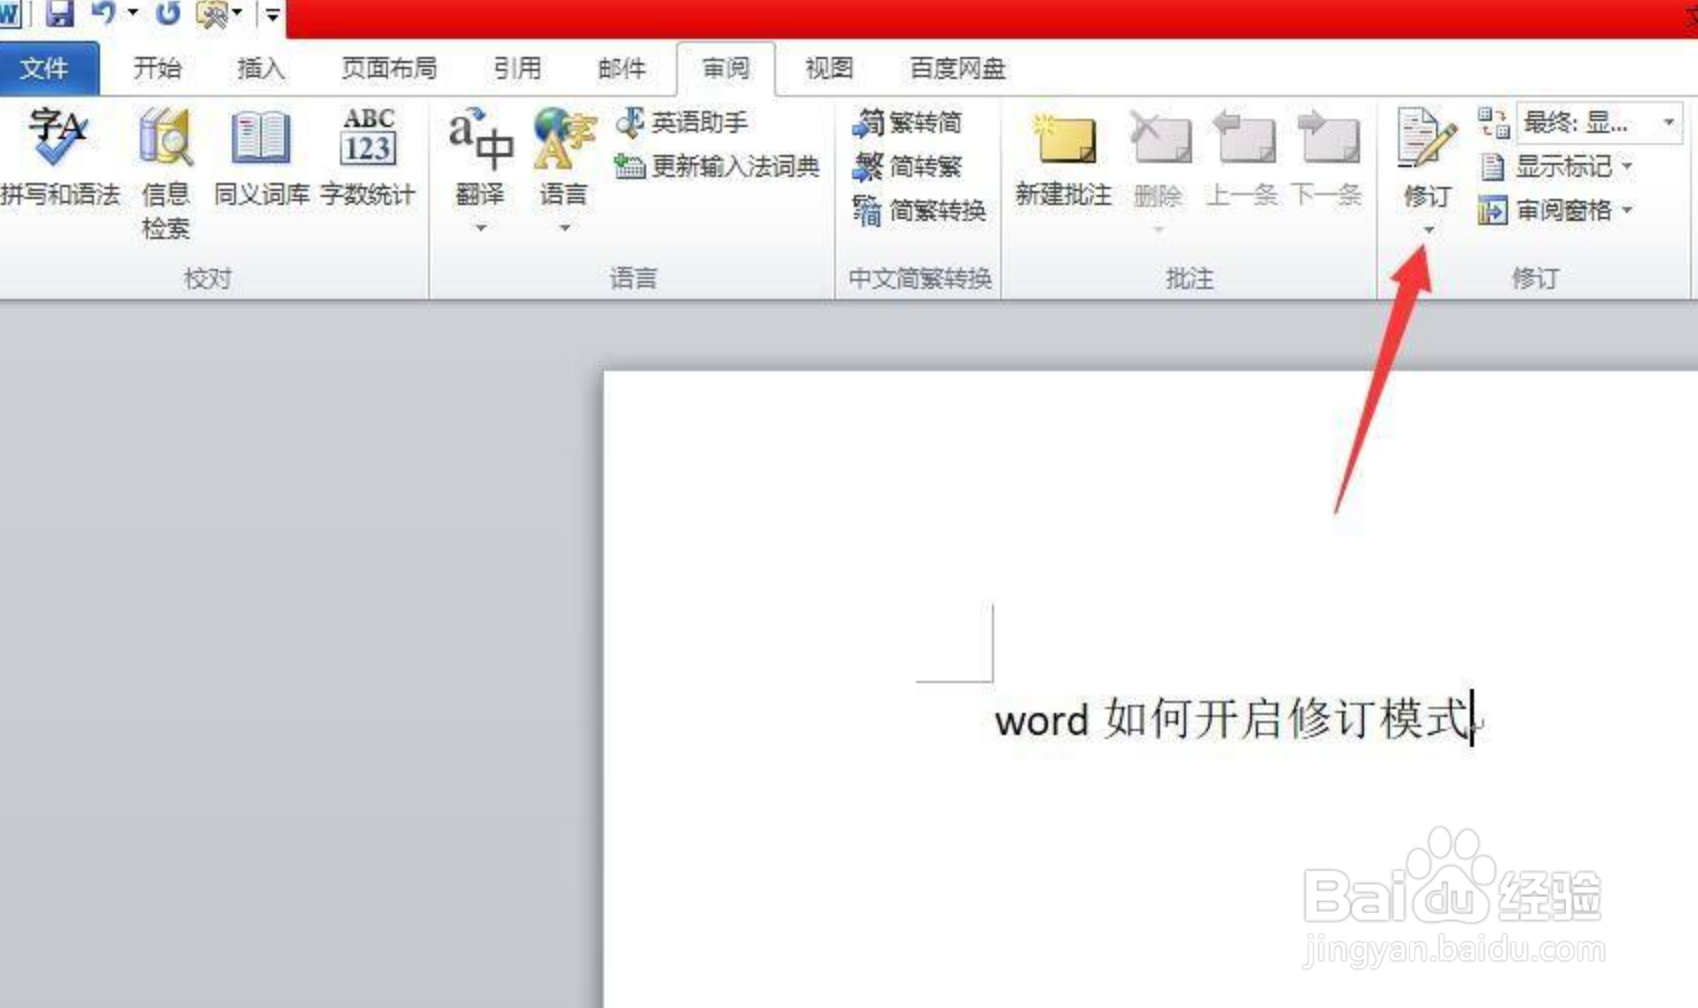Update input method dictionary (更新输入法词典)
The width and height of the screenshot is (1698, 1008).
[x=717, y=166]
